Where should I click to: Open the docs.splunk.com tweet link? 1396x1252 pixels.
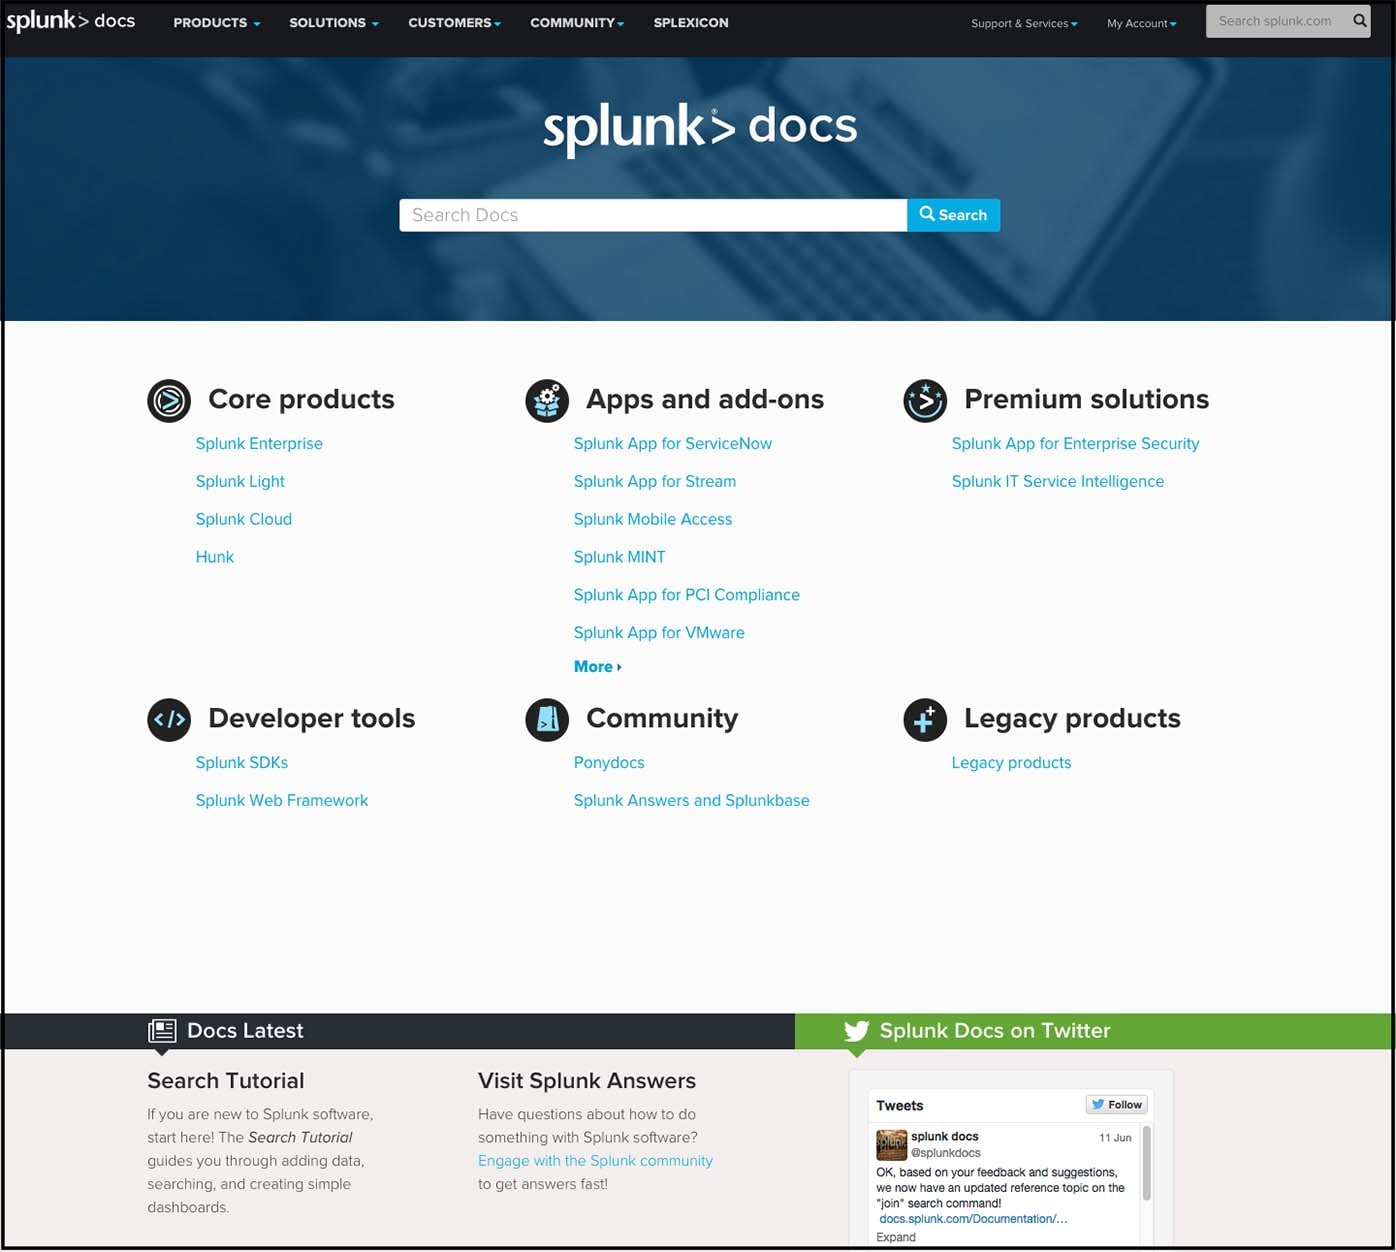click(x=973, y=1219)
